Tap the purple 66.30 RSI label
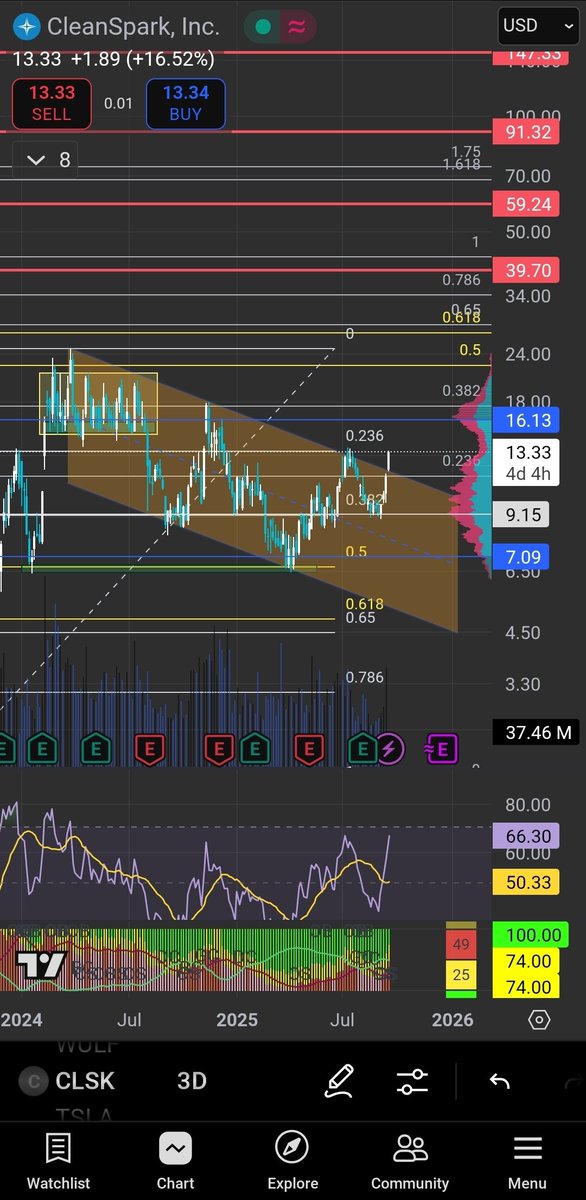This screenshot has width=586, height=1200. tap(528, 835)
